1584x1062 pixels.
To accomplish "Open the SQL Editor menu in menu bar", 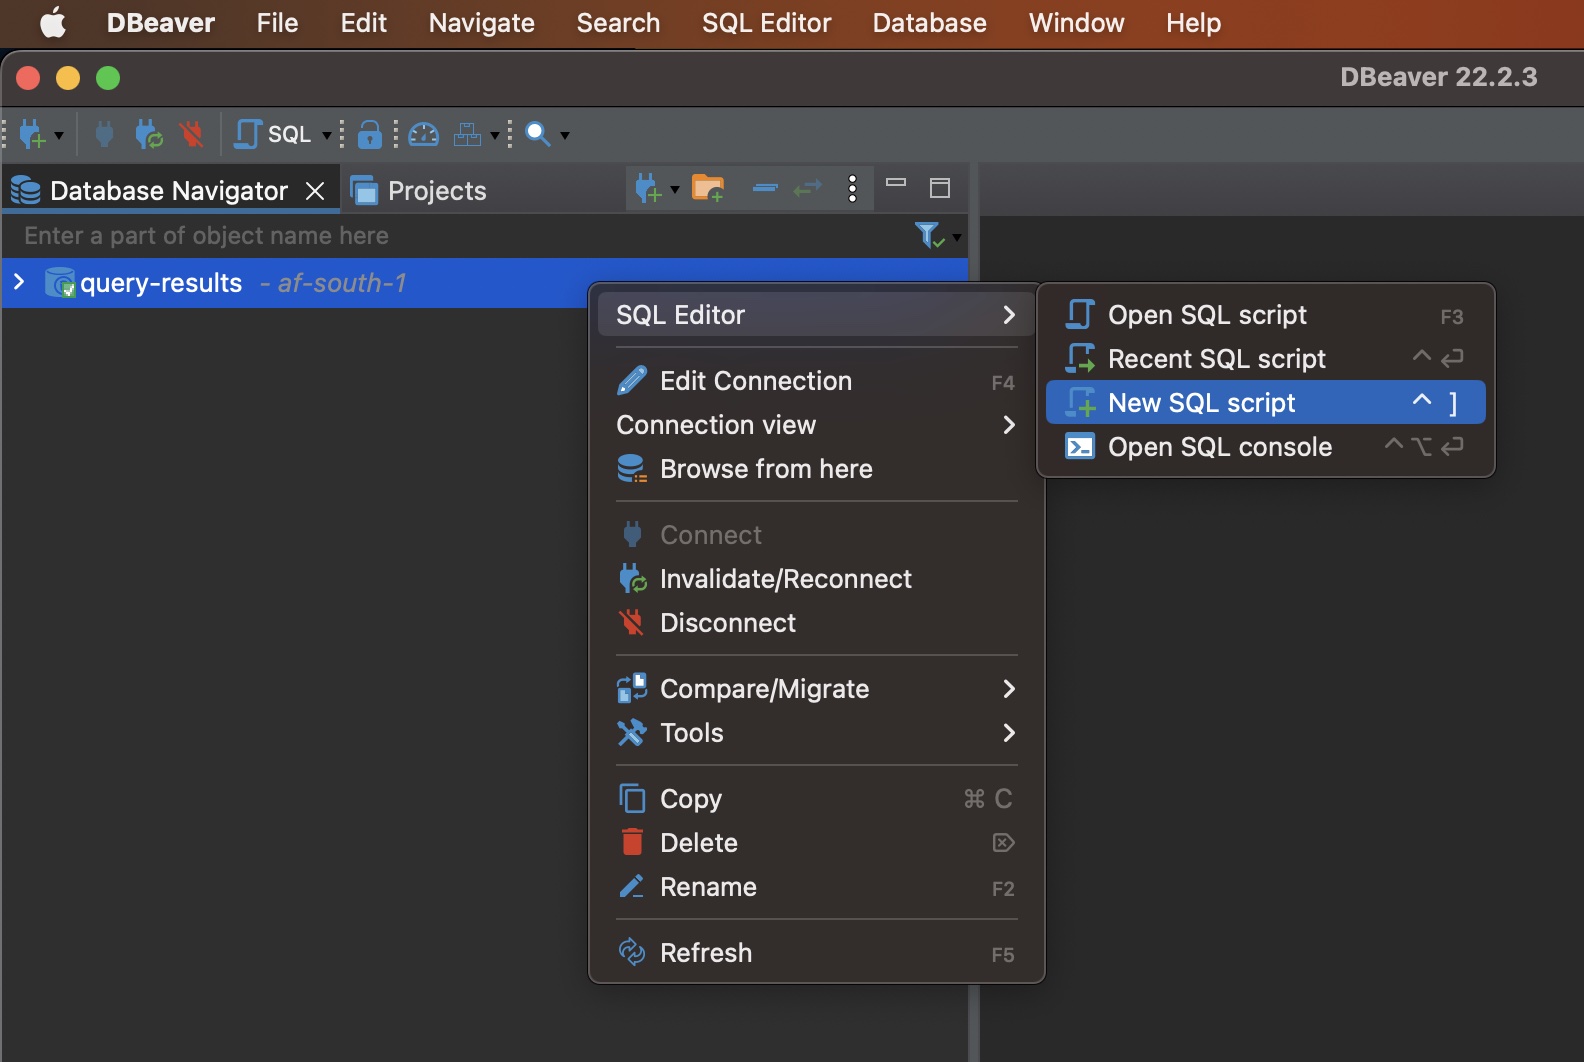I will (766, 23).
